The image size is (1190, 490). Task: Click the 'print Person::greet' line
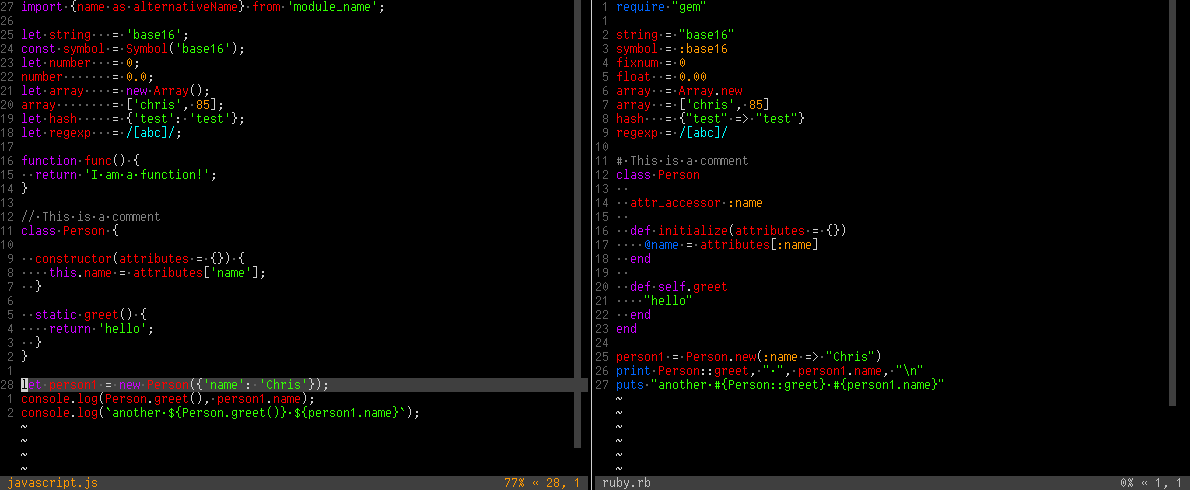[x=770, y=371]
